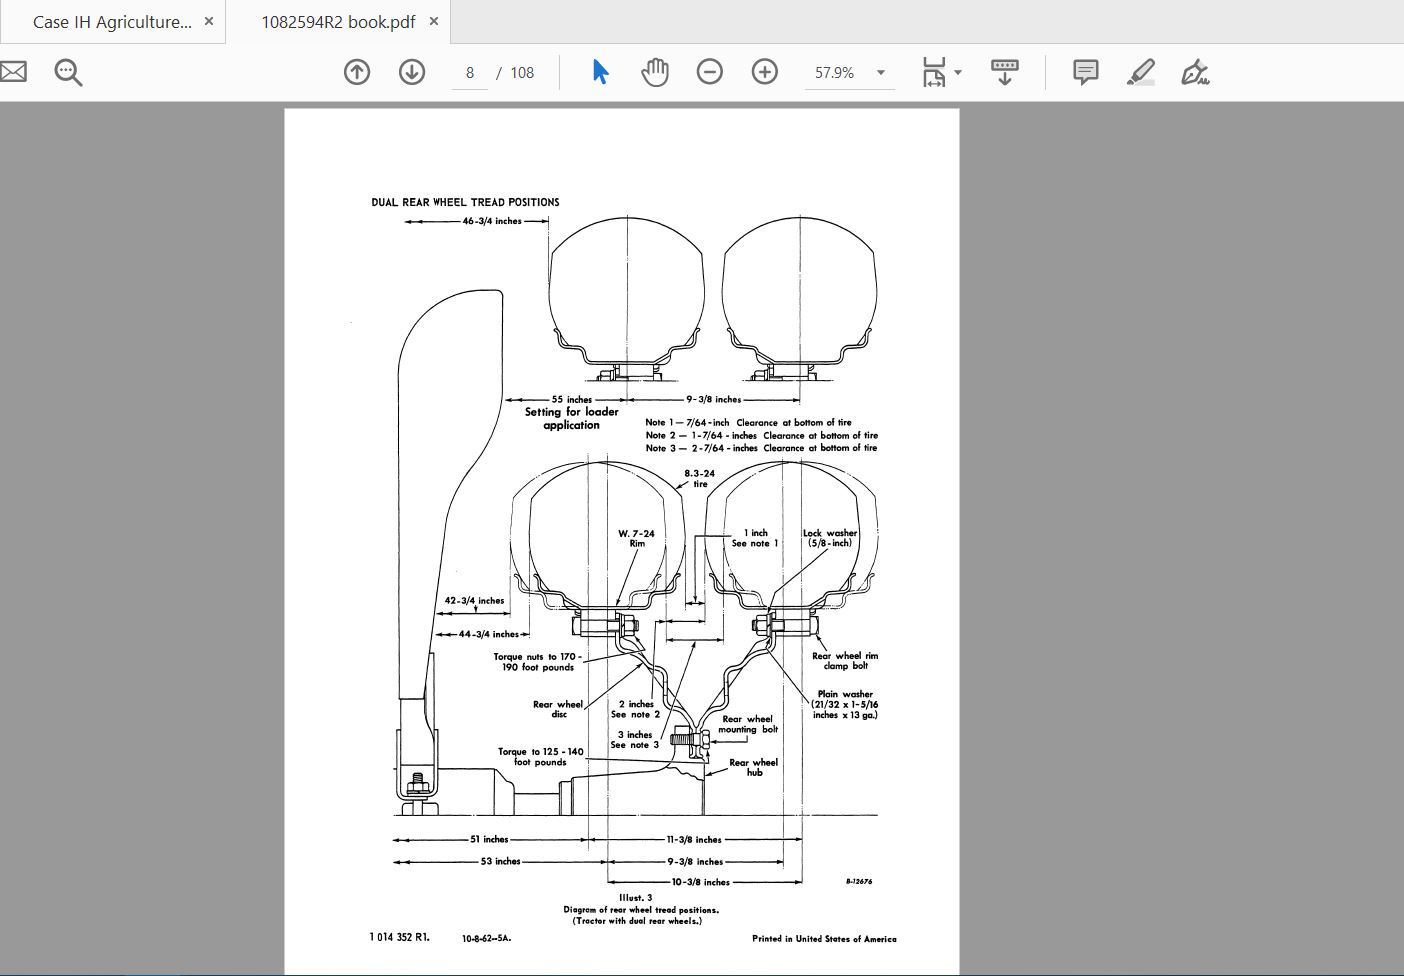Open the scrolling read mode tool
Image resolution: width=1404 pixels, height=976 pixels.
1004,72
